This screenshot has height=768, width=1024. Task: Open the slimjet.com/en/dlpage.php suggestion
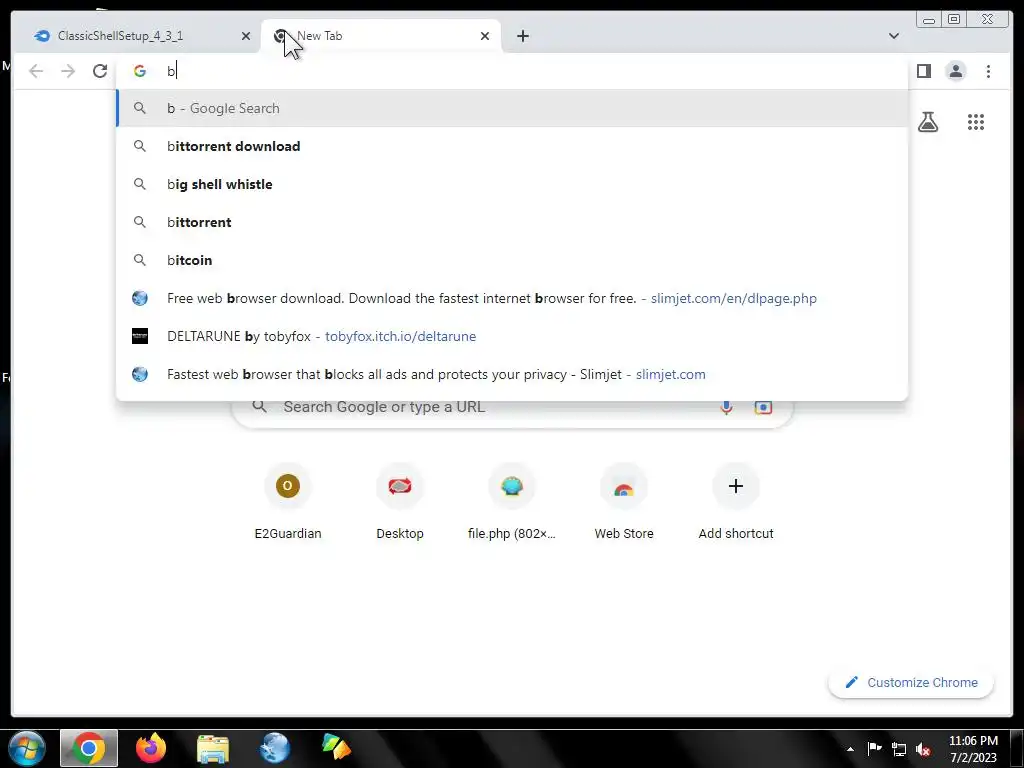point(512,298)
